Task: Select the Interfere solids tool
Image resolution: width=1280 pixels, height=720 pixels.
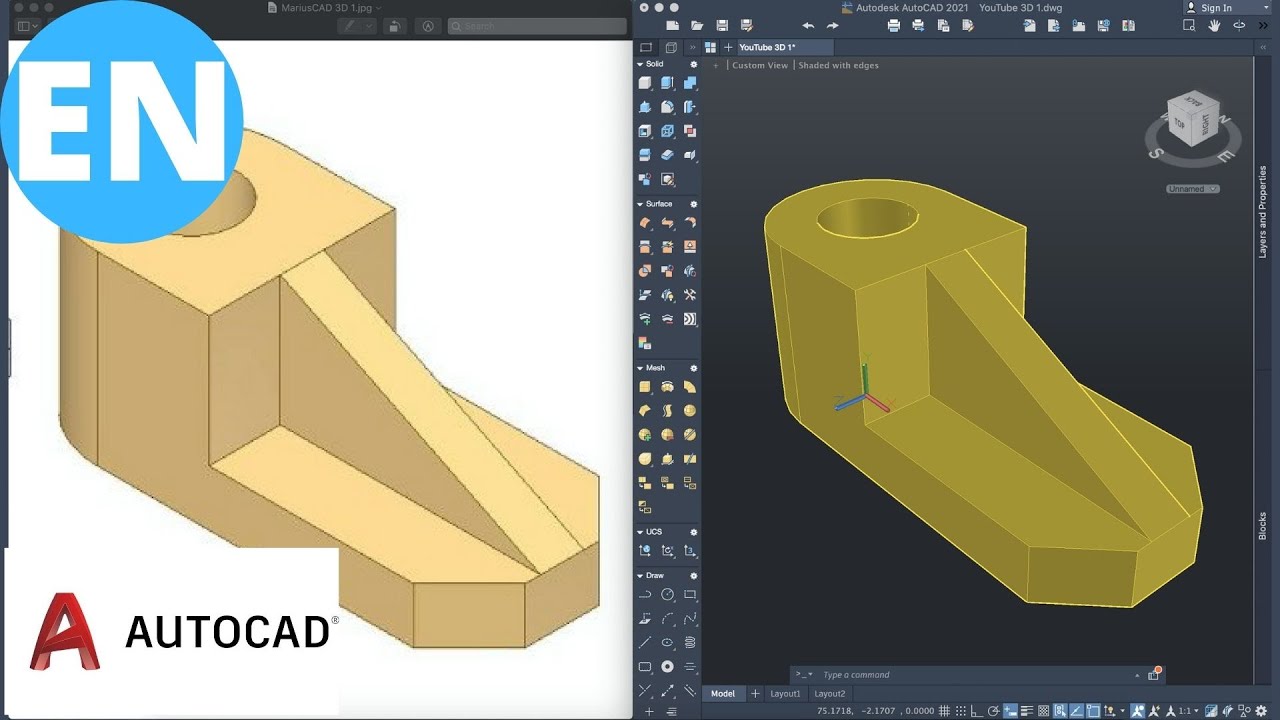Action: [689, 130]
